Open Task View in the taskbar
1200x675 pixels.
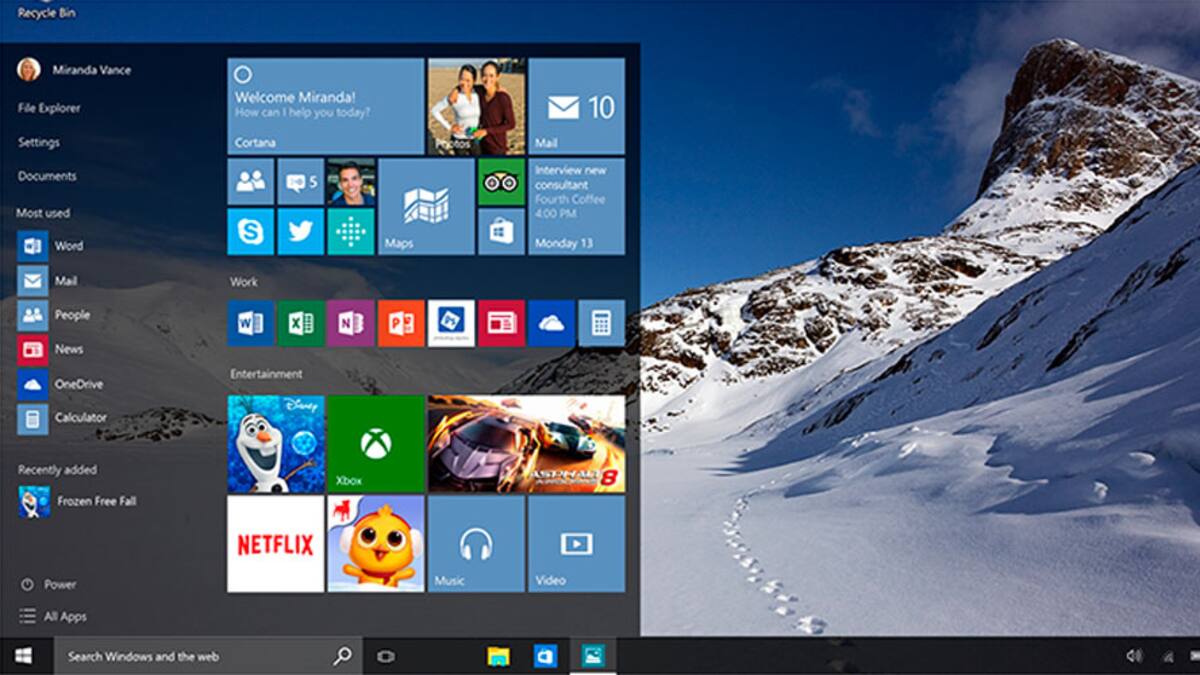click(x=386, y=657)
